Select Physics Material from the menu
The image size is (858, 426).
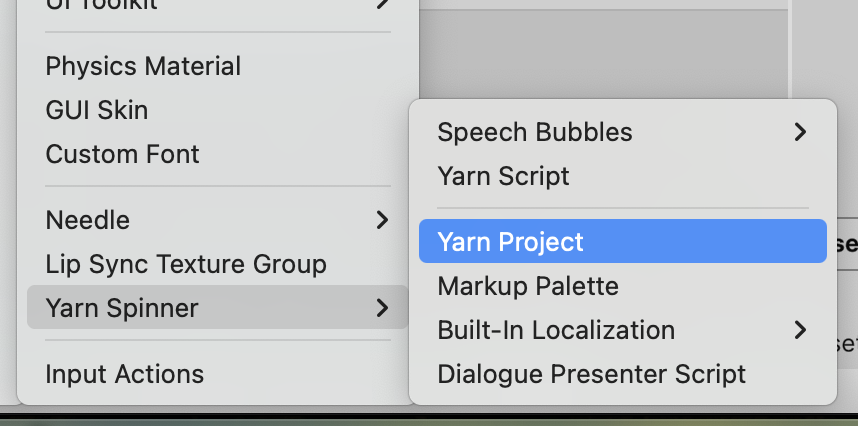pos(143,67)
